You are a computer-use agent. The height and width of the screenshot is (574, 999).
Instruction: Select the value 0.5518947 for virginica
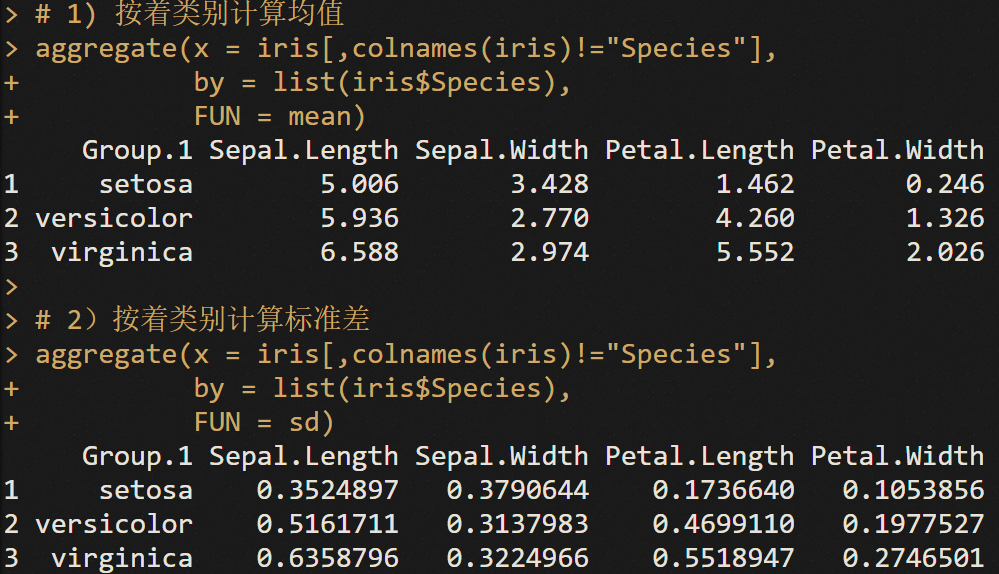723,558
